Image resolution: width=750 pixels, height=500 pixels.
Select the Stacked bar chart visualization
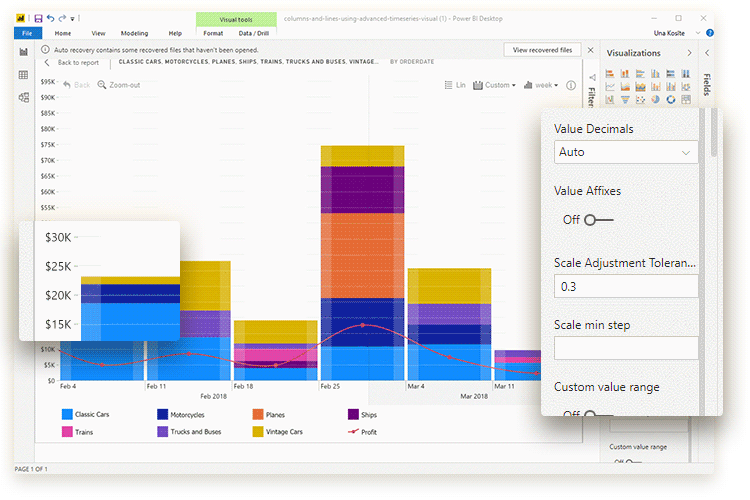tap(610, 73)
